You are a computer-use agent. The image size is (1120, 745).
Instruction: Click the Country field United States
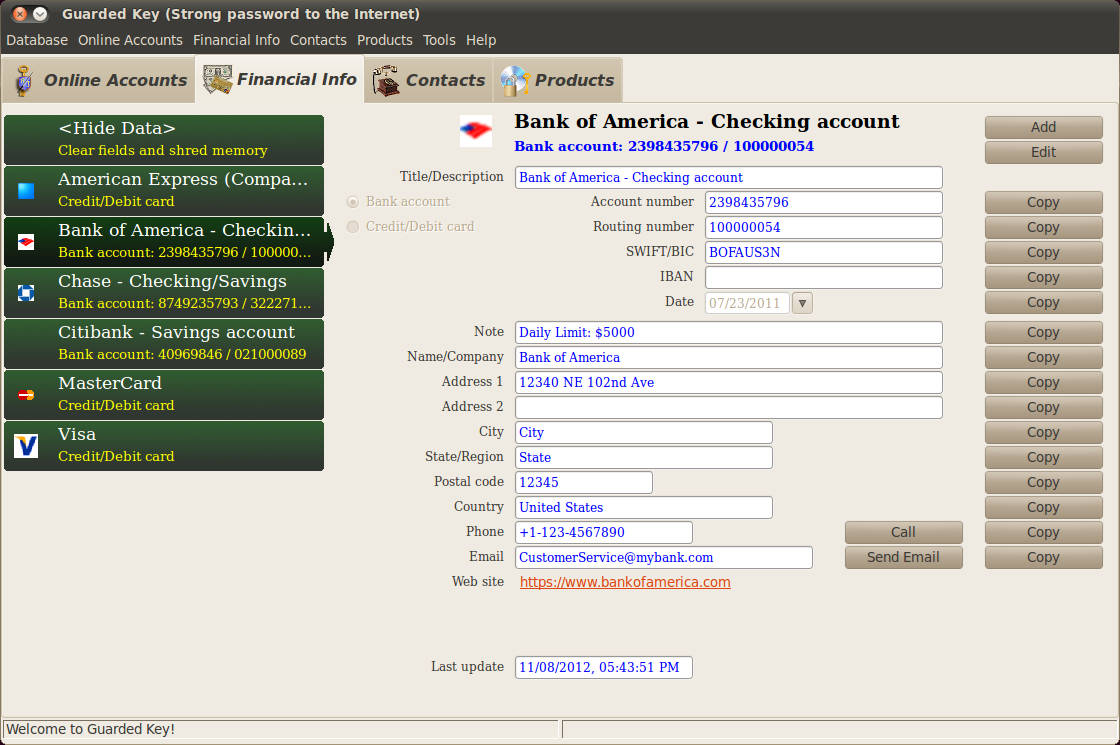[x=644, y=507]
